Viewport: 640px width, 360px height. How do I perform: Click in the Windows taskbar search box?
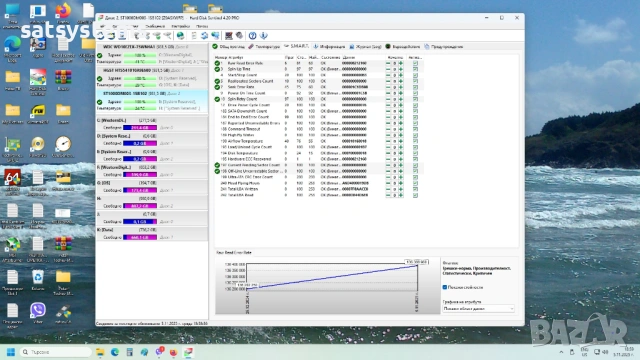pyautogui.click(x=55, y=352)
